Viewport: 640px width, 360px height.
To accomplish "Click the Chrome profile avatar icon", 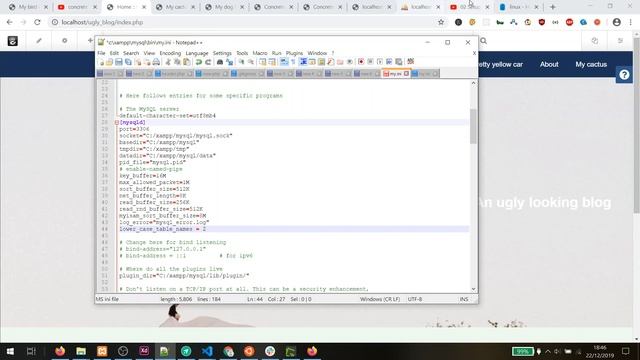I will (616, 22).
